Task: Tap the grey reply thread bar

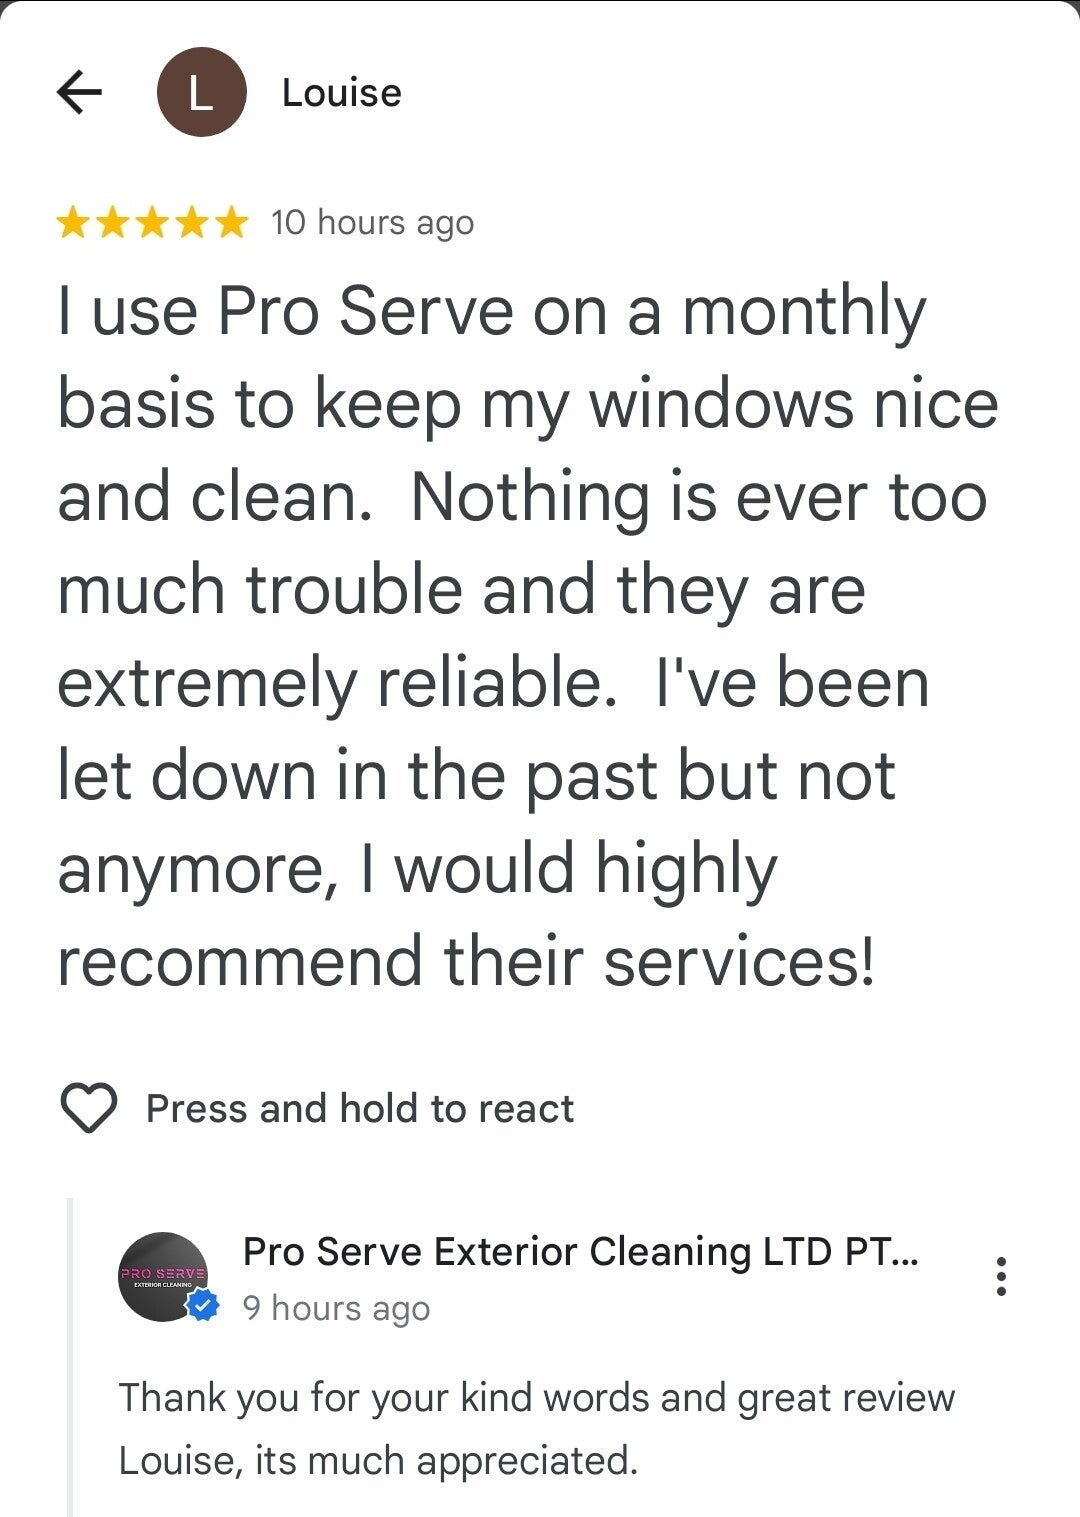Action: [x=70, y=1357]
